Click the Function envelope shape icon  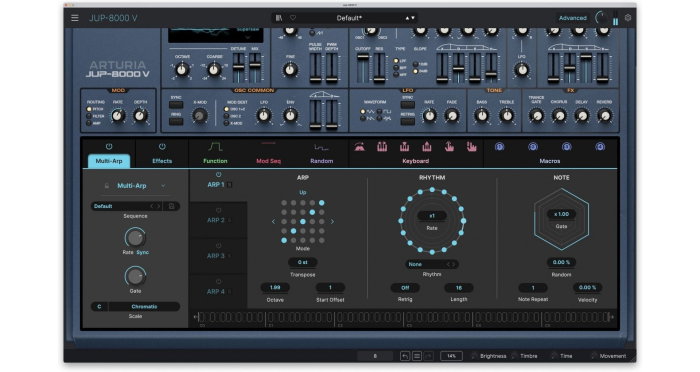[x=215, y=147]
